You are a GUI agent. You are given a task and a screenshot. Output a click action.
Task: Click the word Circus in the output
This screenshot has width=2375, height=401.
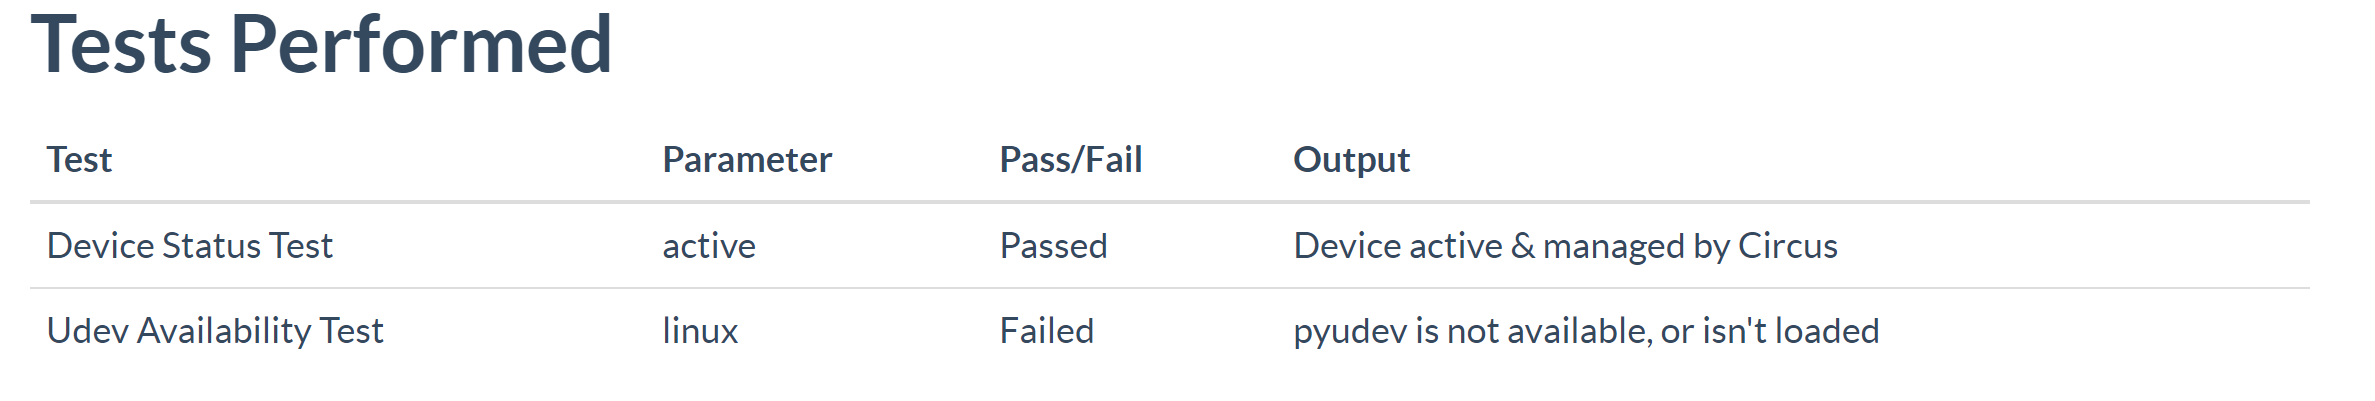(1788, 246)
